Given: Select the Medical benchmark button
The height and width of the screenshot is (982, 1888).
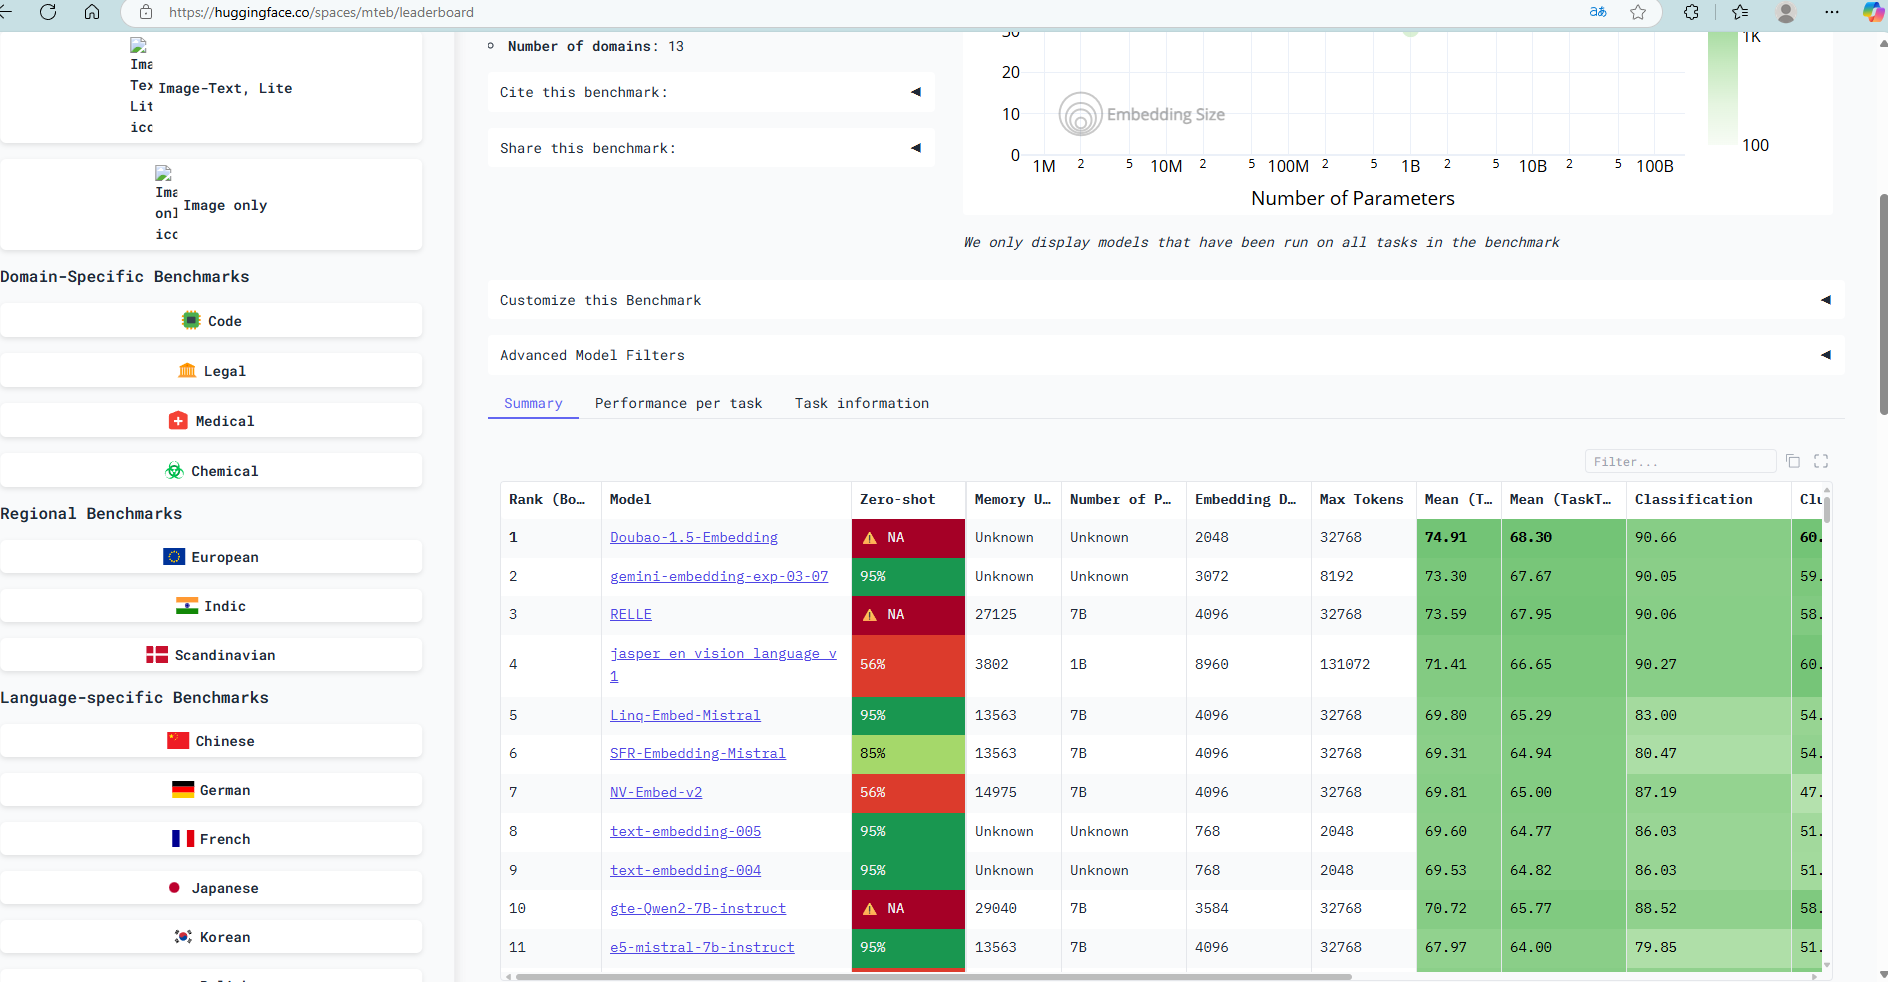Looking at the screenshot, I should (211, 421).
